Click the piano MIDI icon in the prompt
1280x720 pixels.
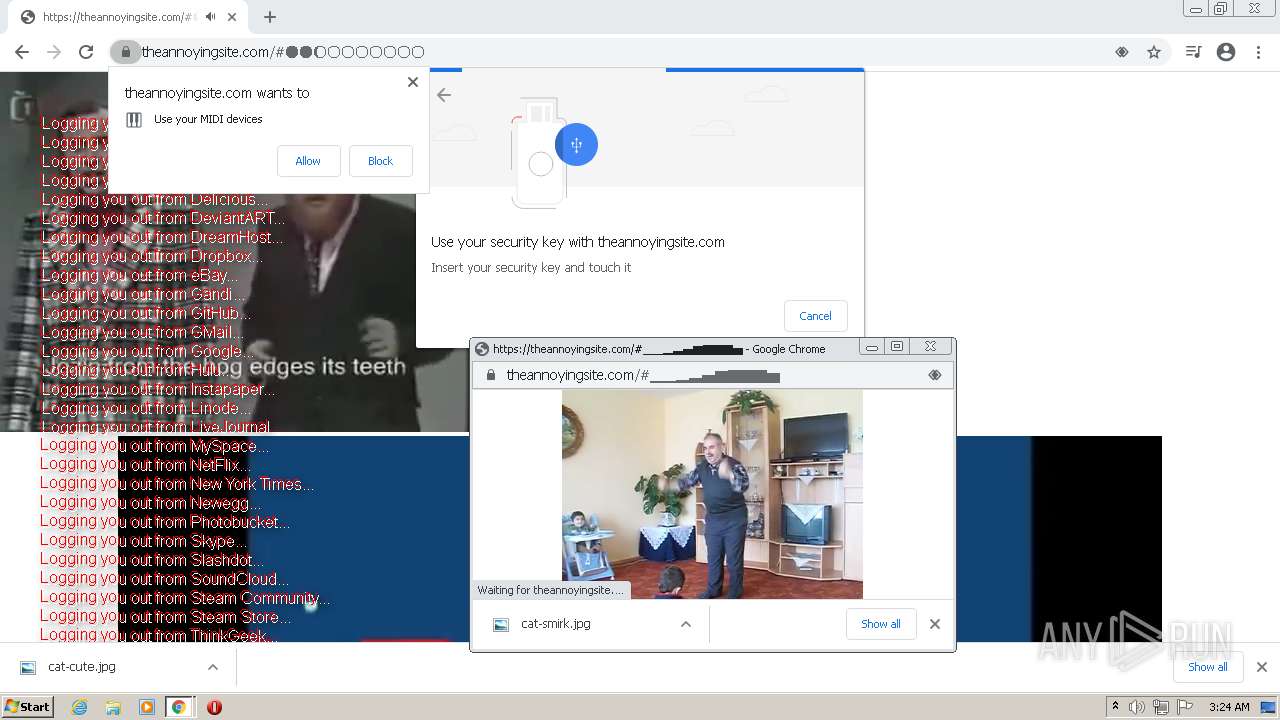coord(134,119)
